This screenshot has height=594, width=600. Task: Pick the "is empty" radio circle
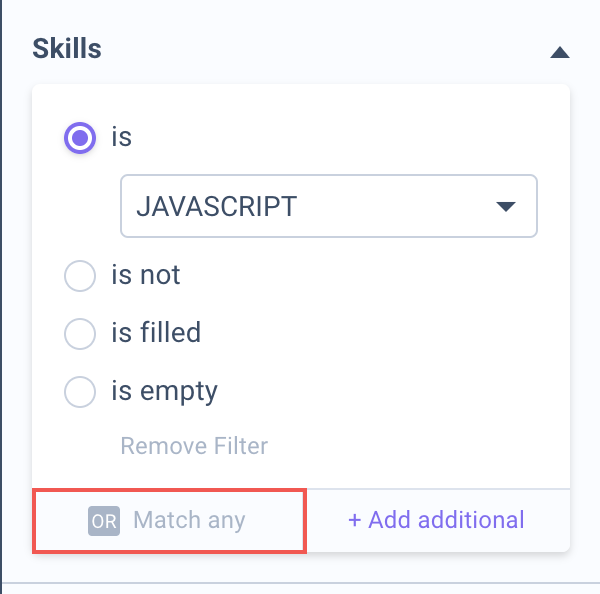coord(80,390)
